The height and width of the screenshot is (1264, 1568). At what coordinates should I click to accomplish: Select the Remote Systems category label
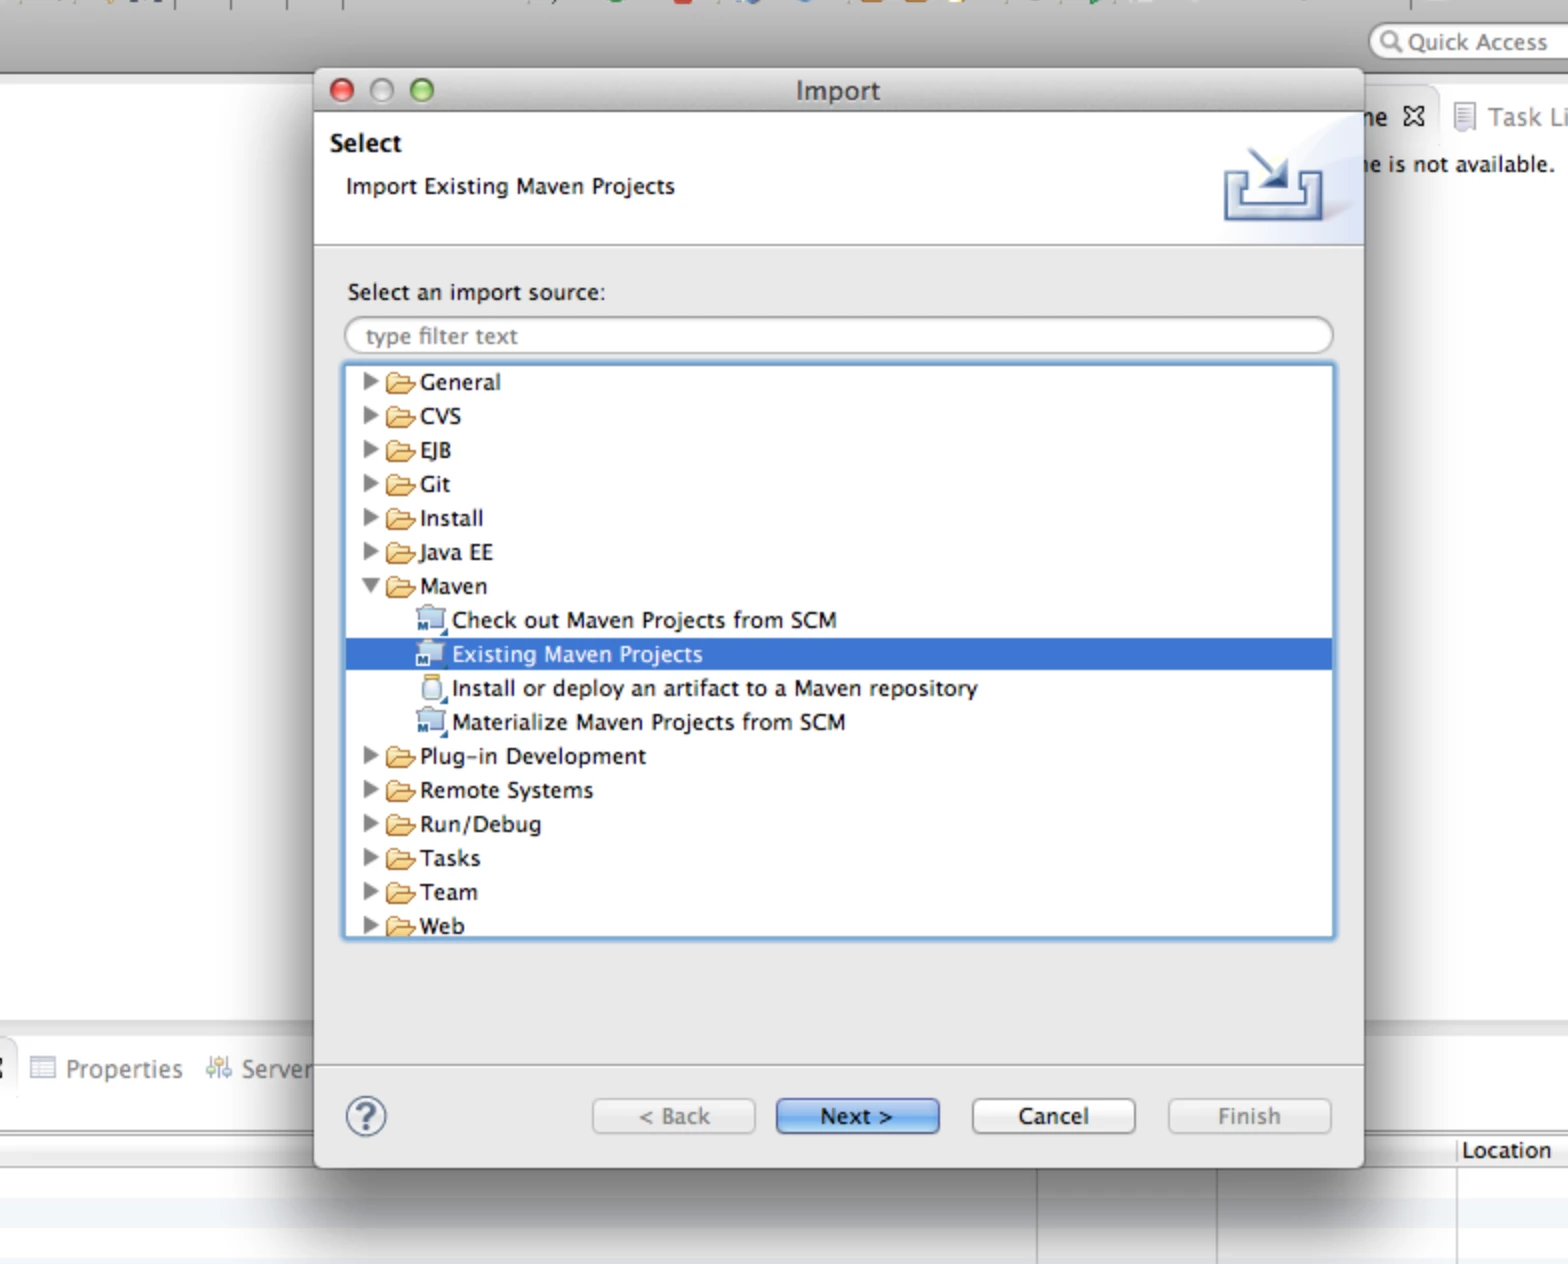coord(506,790)
